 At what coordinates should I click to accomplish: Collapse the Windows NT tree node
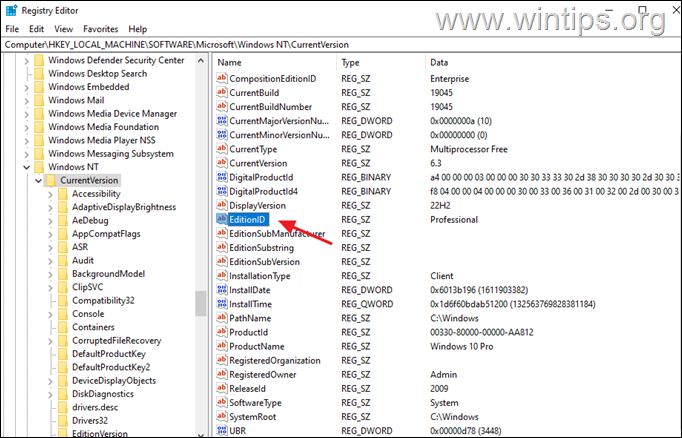click(27, 167)
